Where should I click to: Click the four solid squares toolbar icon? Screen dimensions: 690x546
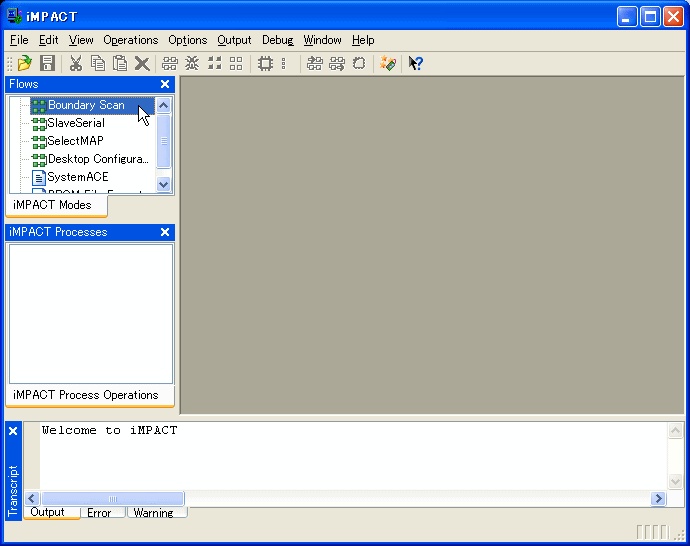pyautogui.click(x=214, y=63)
